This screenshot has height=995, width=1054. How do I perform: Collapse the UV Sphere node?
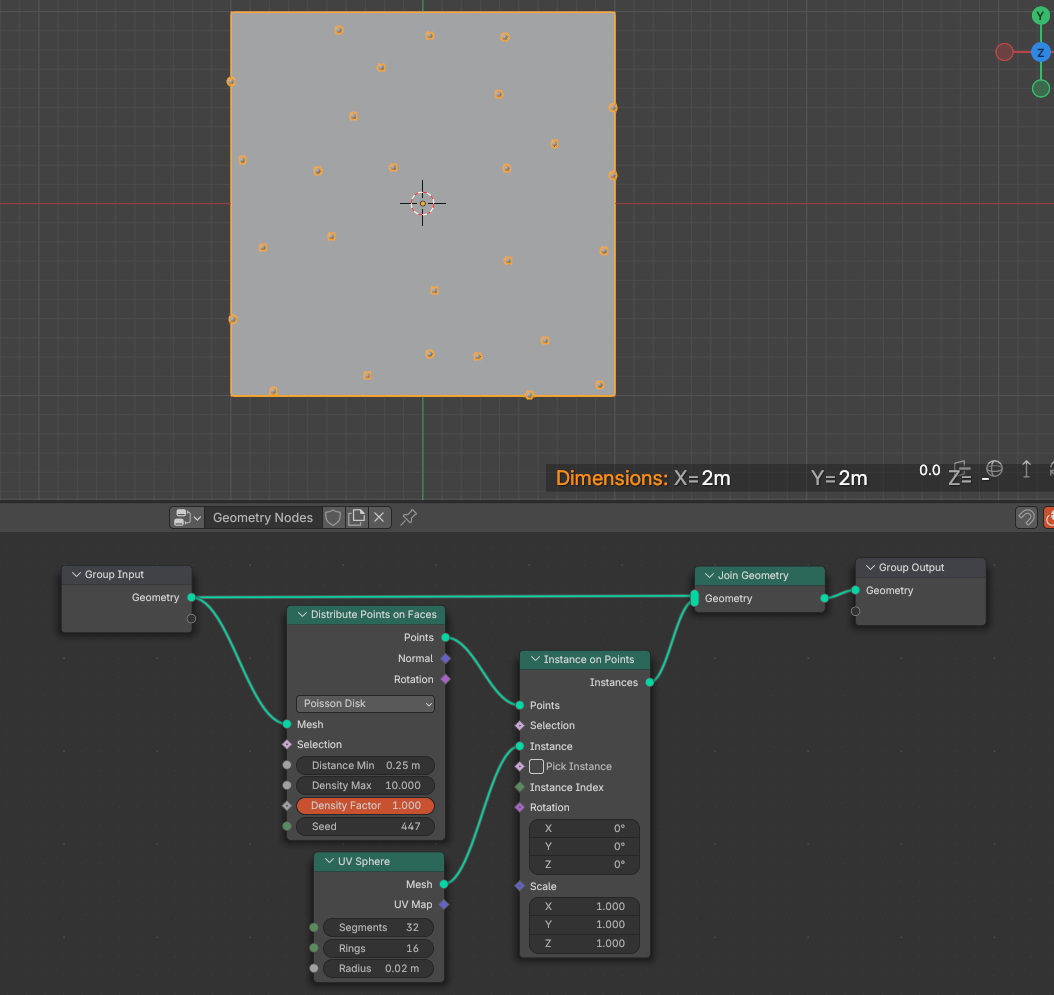pyautogui.click(x=329, y=861)
